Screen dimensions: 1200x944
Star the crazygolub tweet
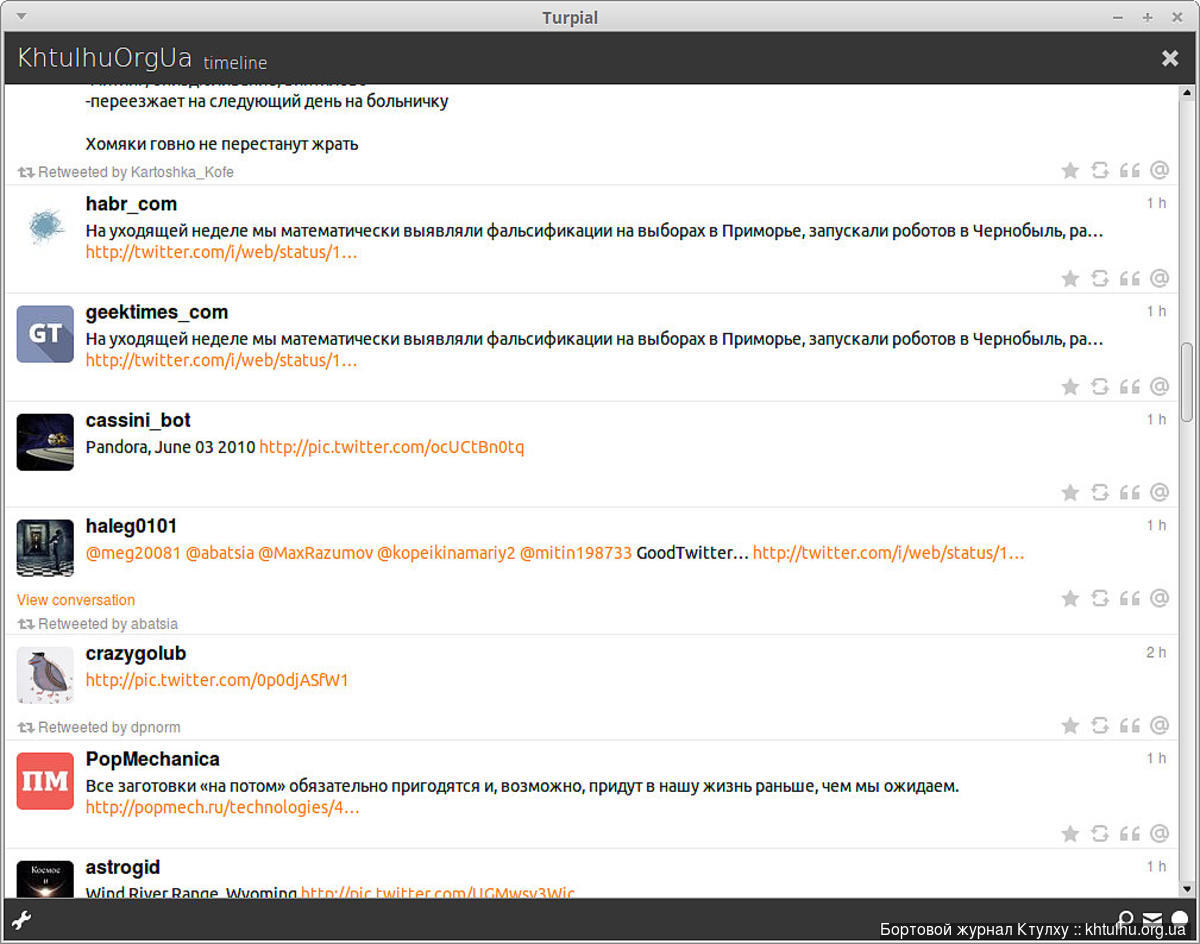(x=1070, y=725)
